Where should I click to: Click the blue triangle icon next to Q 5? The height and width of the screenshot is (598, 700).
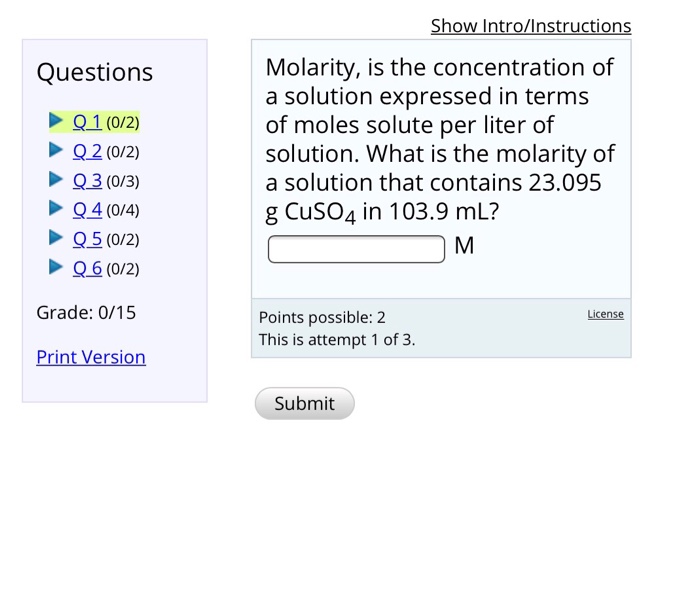coord(56,237)
